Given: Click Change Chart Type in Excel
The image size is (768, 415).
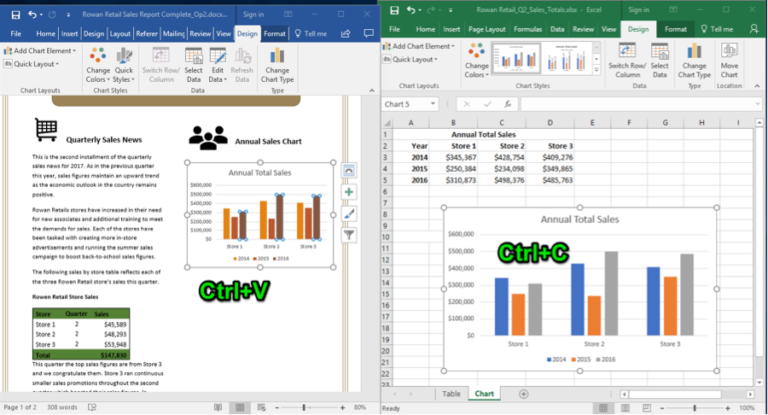Looking at the screenshot, I should point(694,61).
